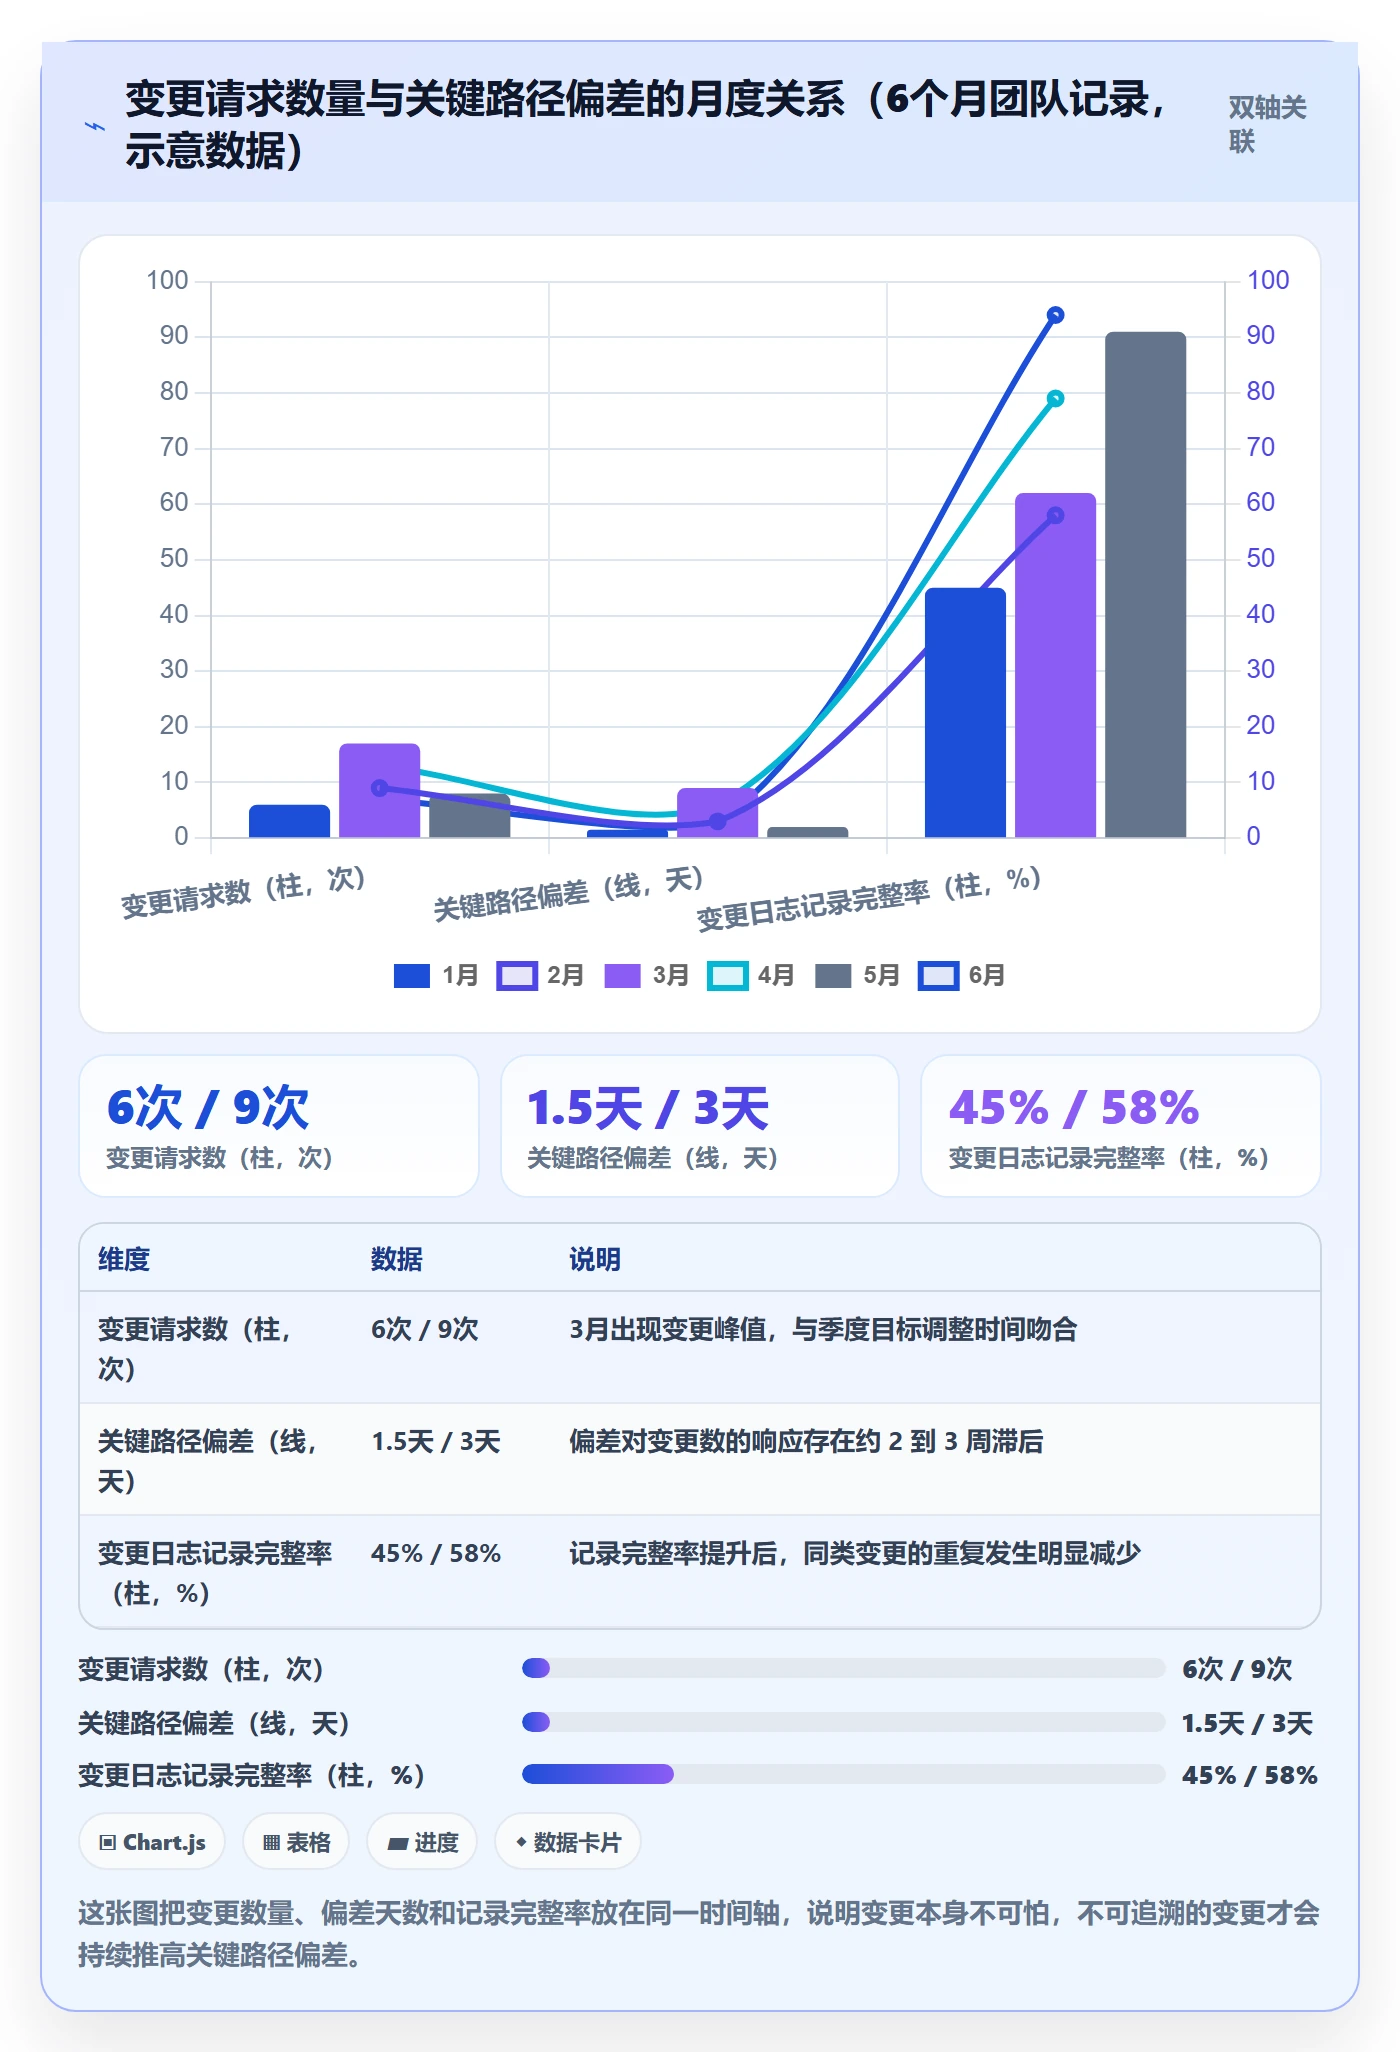The image size is (1400, 2052).
Task: Click the 表格 tag chip
Action: point(296,1842)
